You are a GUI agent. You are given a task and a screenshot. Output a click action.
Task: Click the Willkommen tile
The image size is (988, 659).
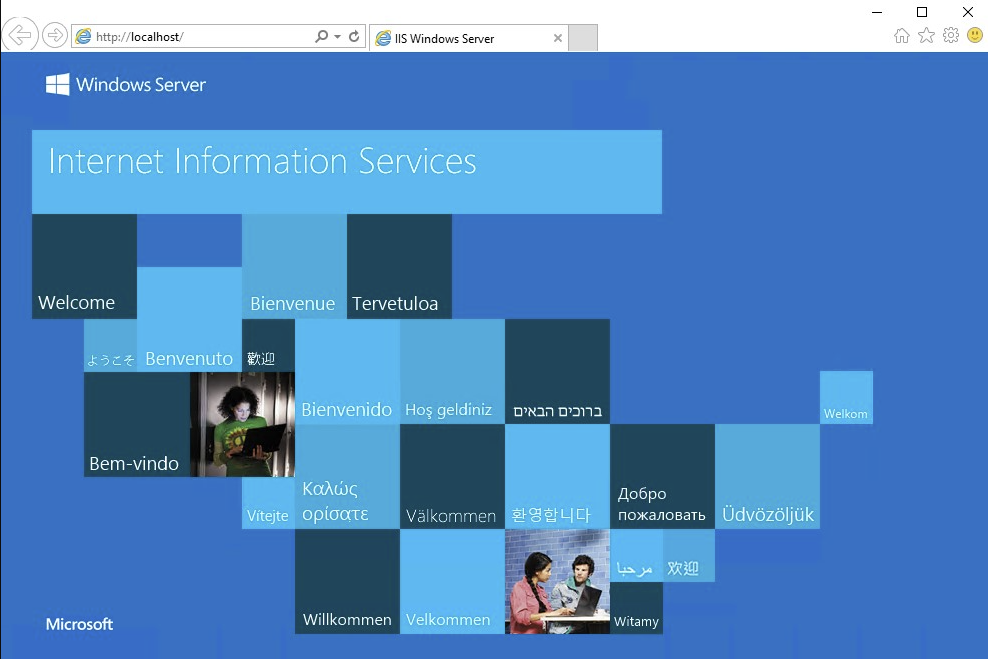[347, 582]
